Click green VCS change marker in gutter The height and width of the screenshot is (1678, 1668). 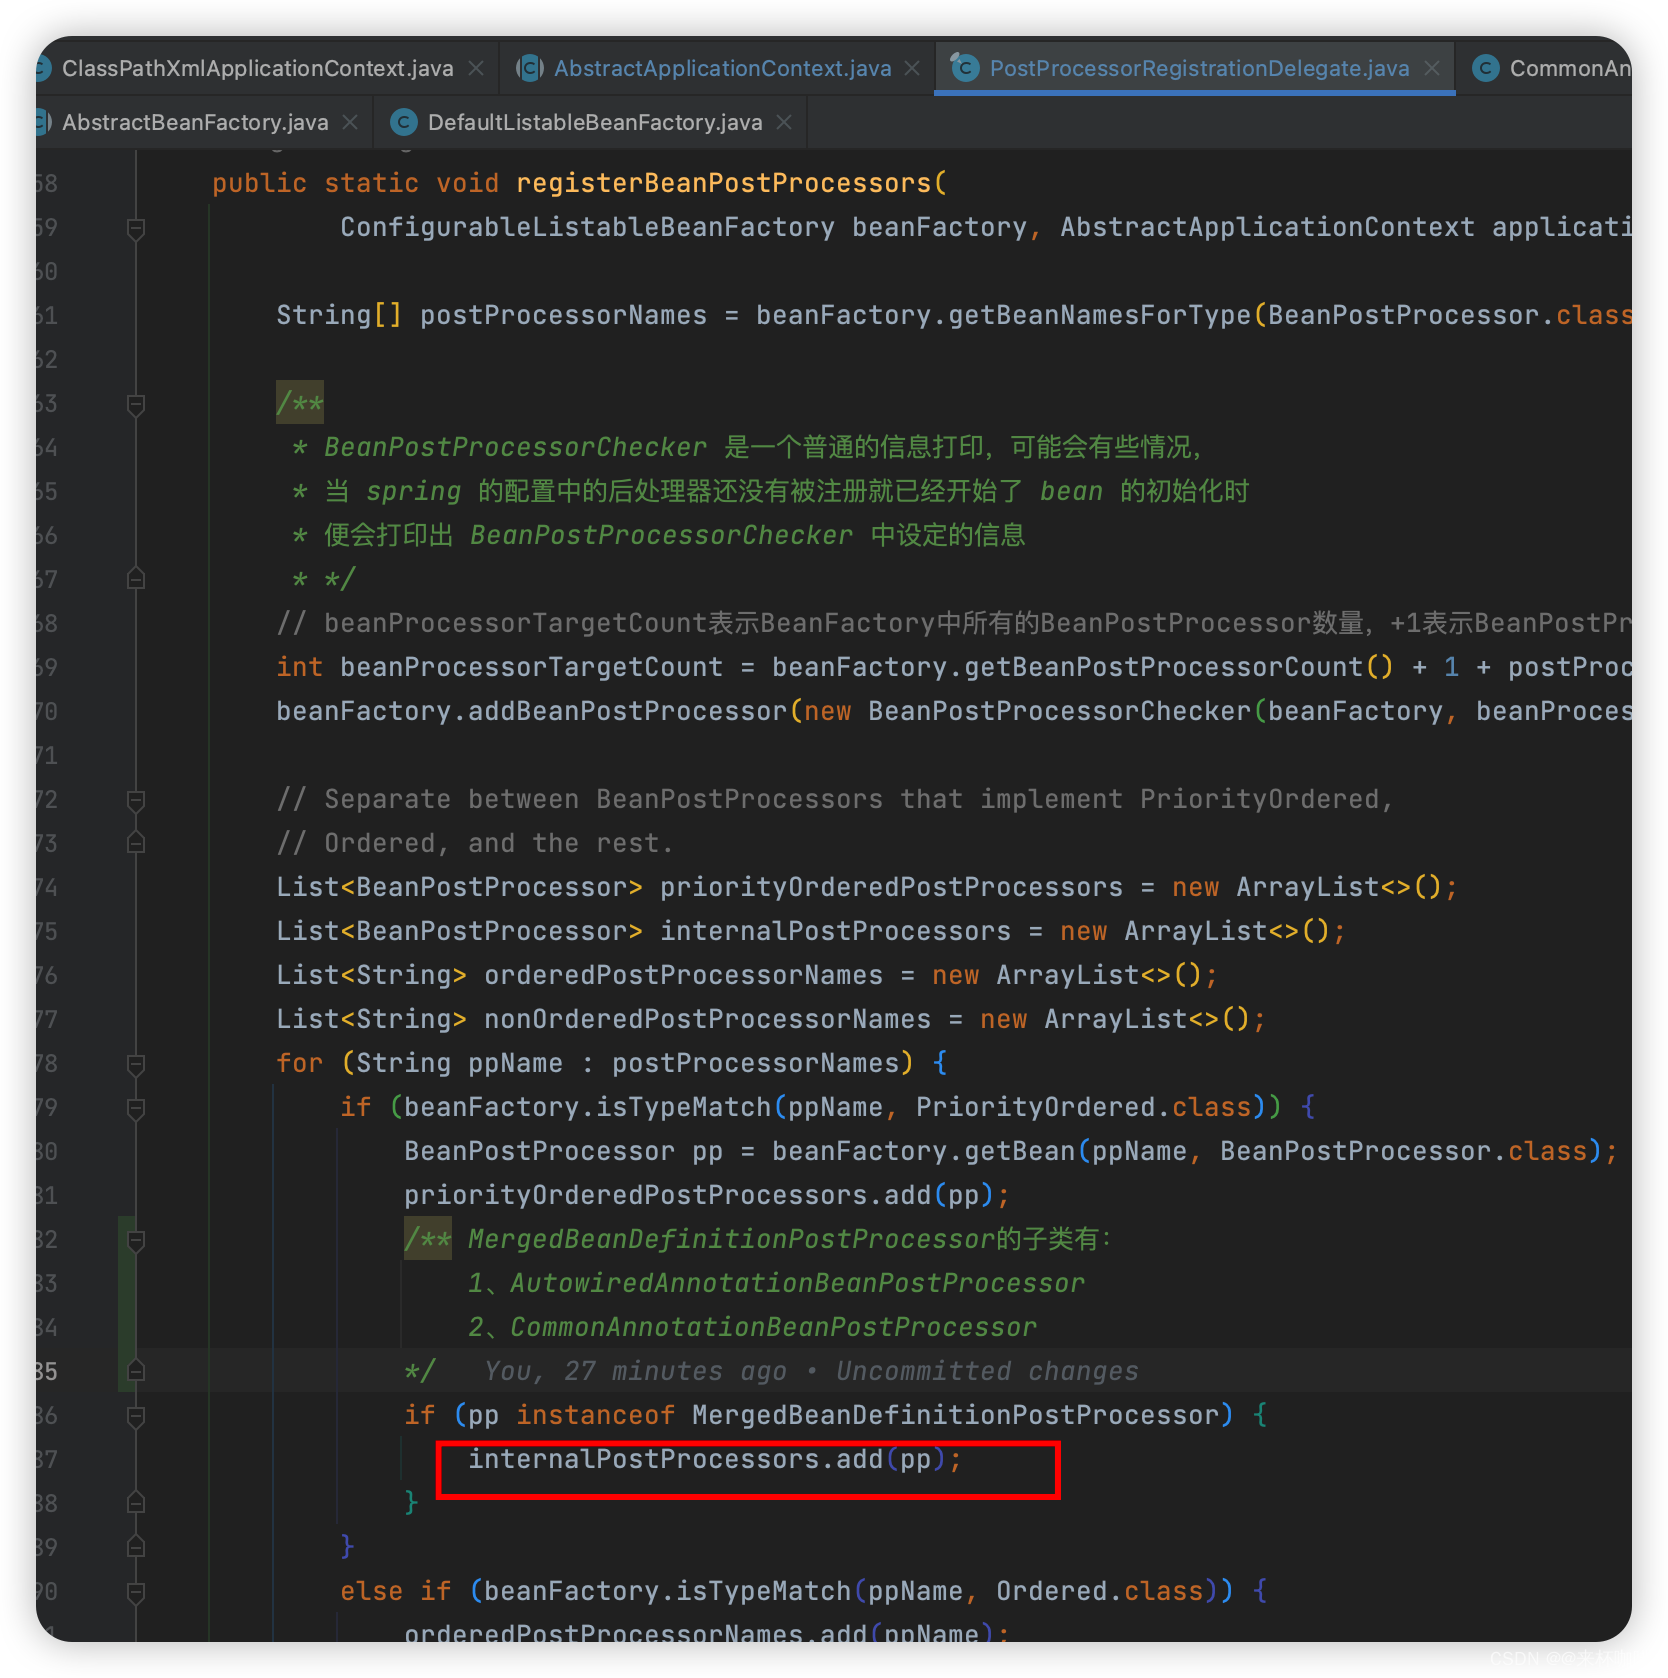pos(126,1304)
